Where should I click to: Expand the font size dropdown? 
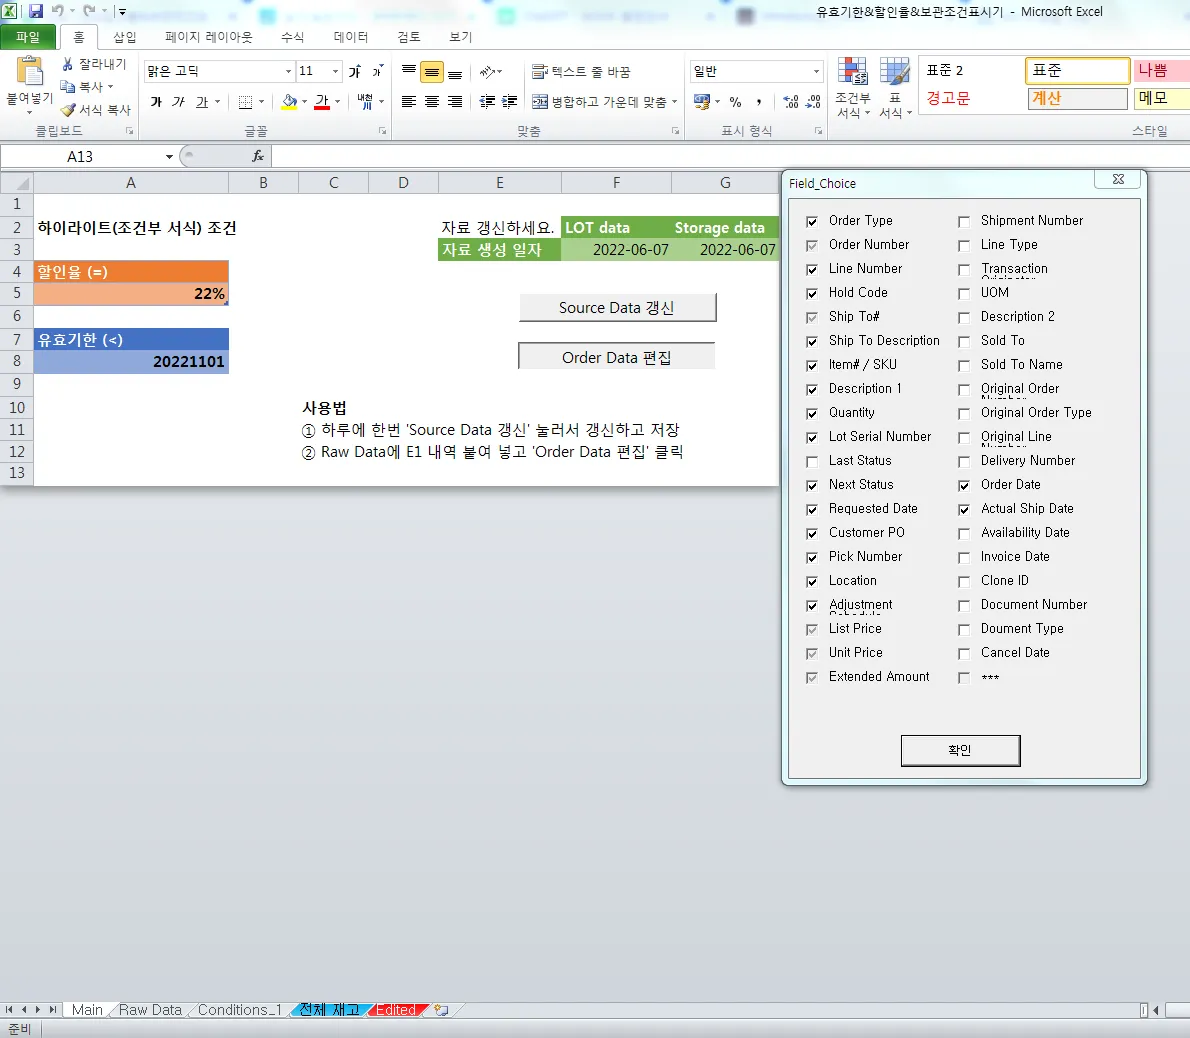click(x=335, y=72)
